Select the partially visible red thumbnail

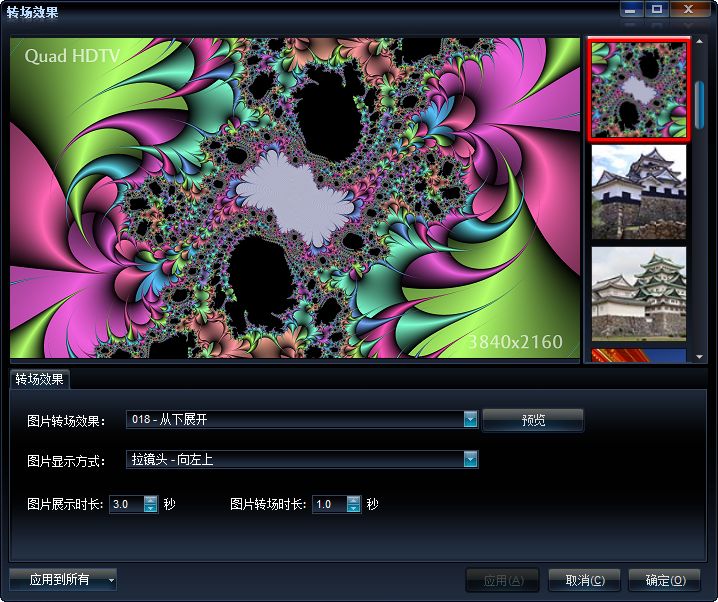pyautogui.click(x=639, y=356)
